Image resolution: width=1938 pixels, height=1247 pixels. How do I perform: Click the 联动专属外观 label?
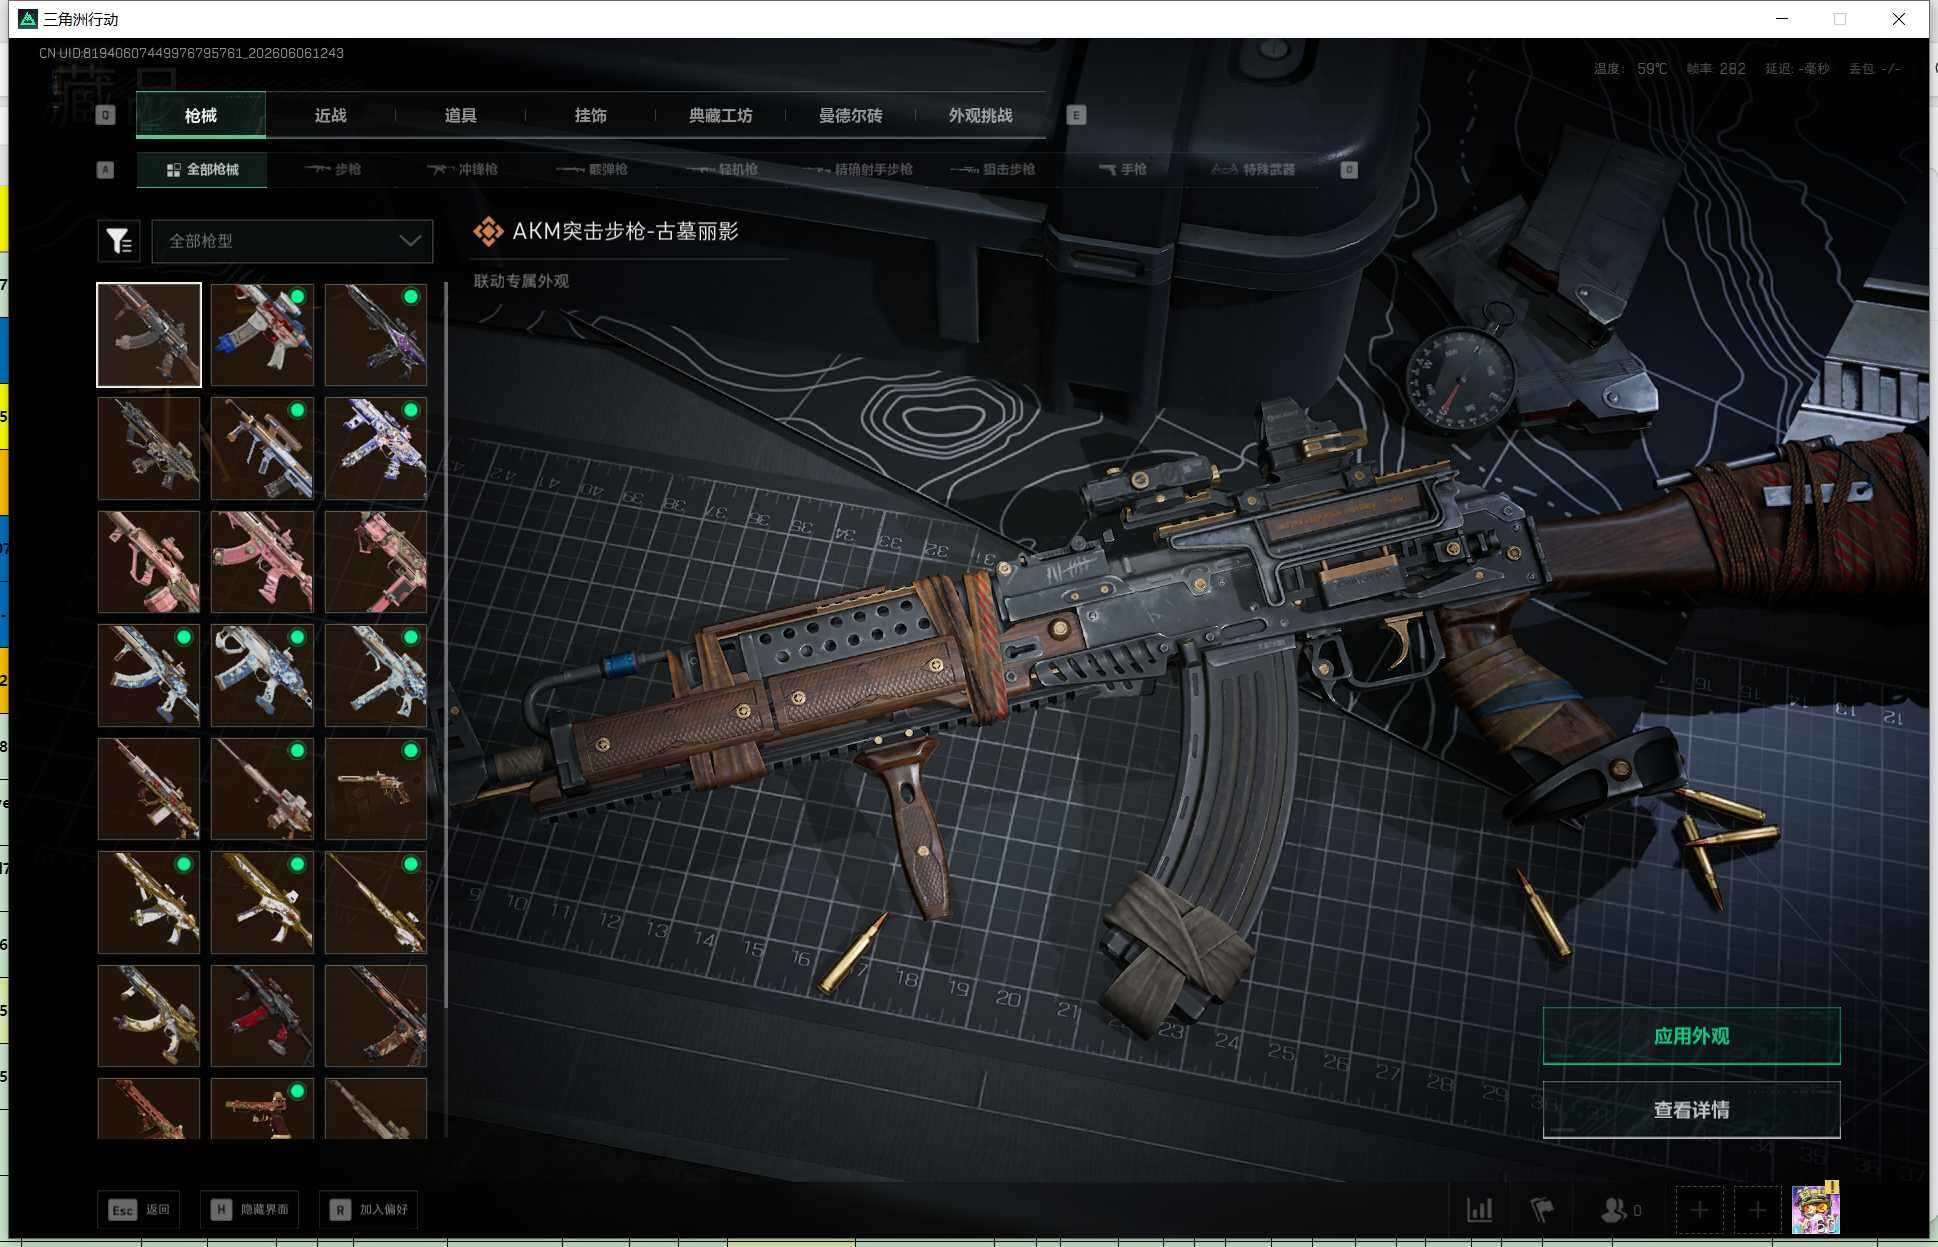pyautogui.click(x=521, y=281)
